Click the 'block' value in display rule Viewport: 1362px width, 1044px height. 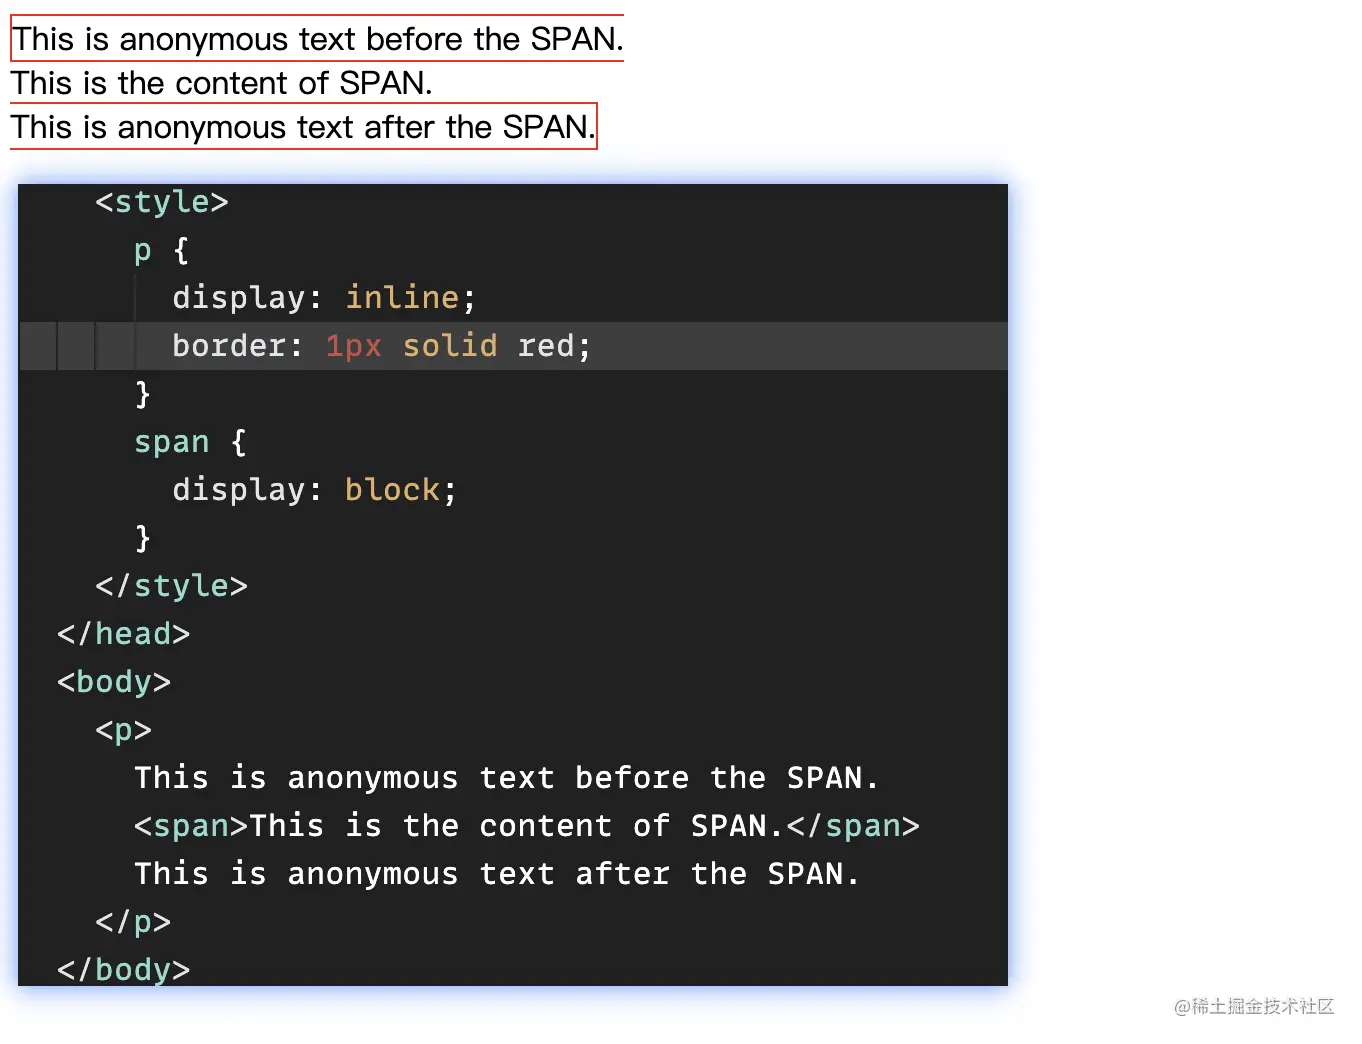point(392,489)
